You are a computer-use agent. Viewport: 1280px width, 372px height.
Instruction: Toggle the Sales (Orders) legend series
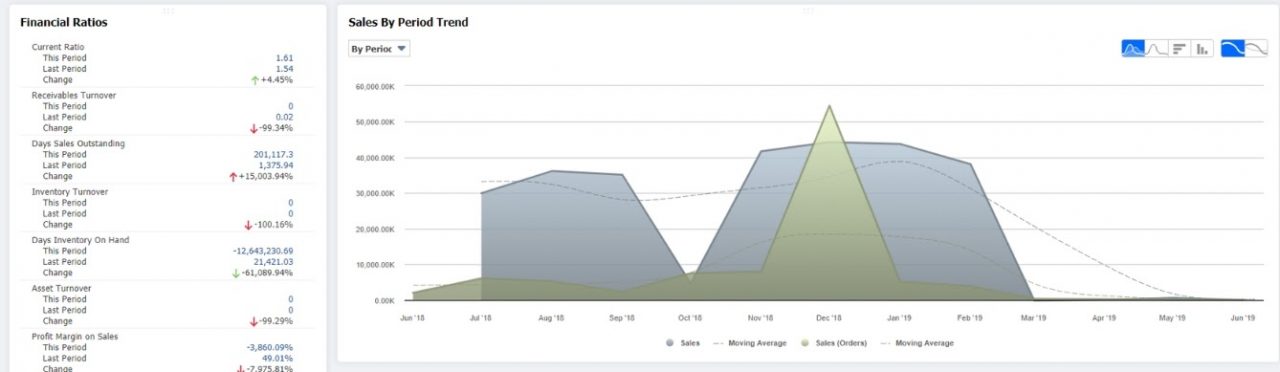834,343
